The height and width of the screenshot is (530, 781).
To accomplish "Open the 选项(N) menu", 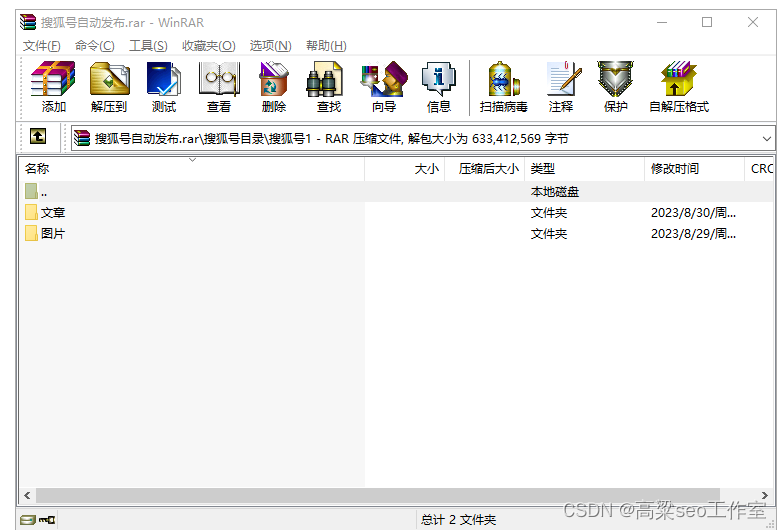I will 270,46.
